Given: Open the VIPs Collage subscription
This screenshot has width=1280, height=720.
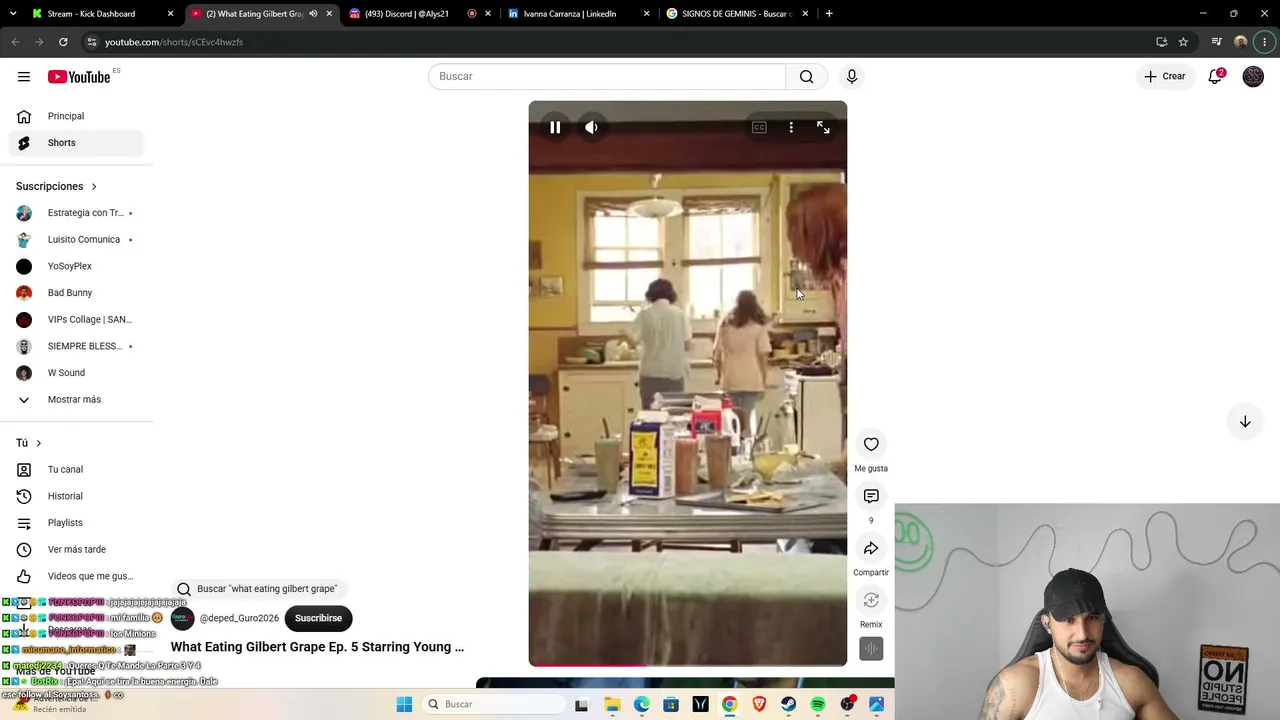Looking at the screenshot, I should (76, 320).
